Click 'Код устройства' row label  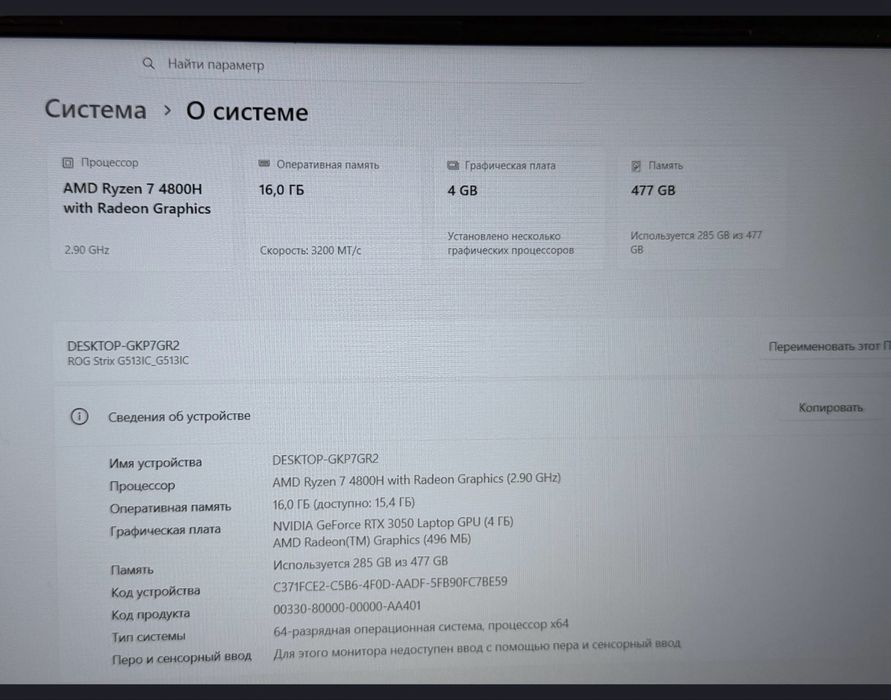(x=156, y=591)
